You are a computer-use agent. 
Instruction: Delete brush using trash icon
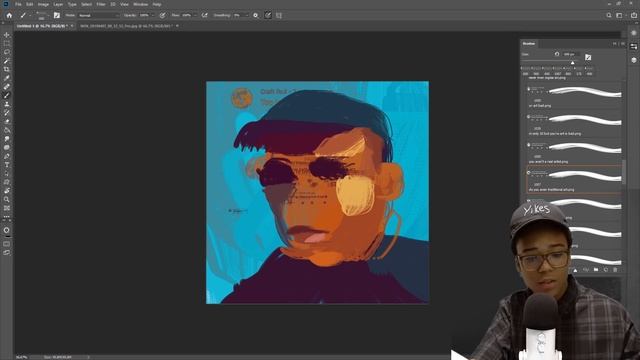(x=616, y=270)
